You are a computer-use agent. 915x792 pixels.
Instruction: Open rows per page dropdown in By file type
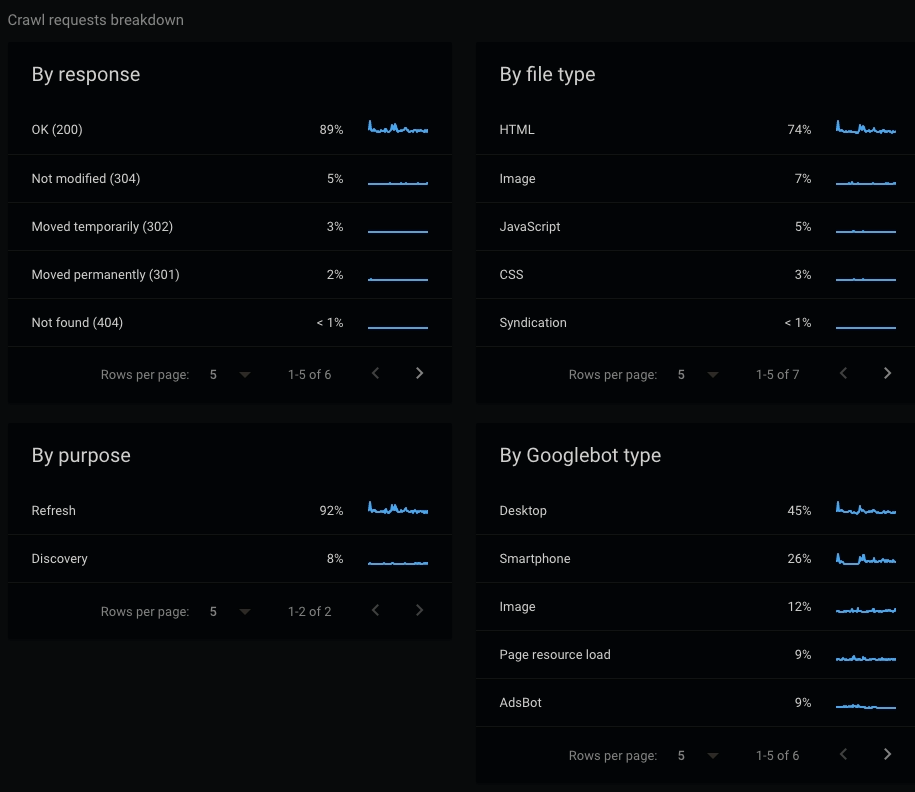pos(712,373)
